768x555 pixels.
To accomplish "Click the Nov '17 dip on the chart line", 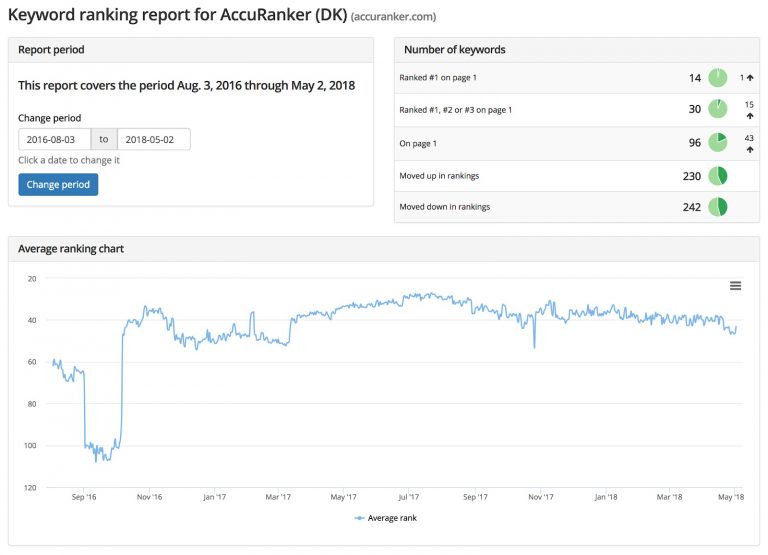I will point(534,346).
